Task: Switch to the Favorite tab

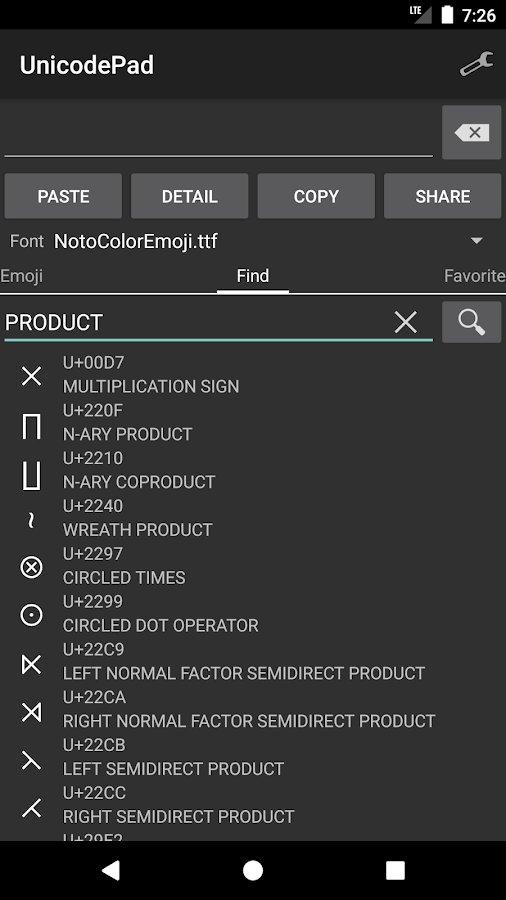Action: point(474,276)
